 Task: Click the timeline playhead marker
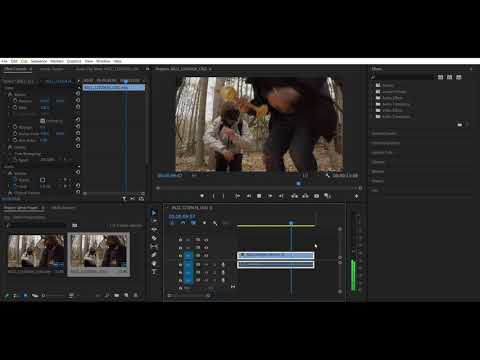(291, 222)
